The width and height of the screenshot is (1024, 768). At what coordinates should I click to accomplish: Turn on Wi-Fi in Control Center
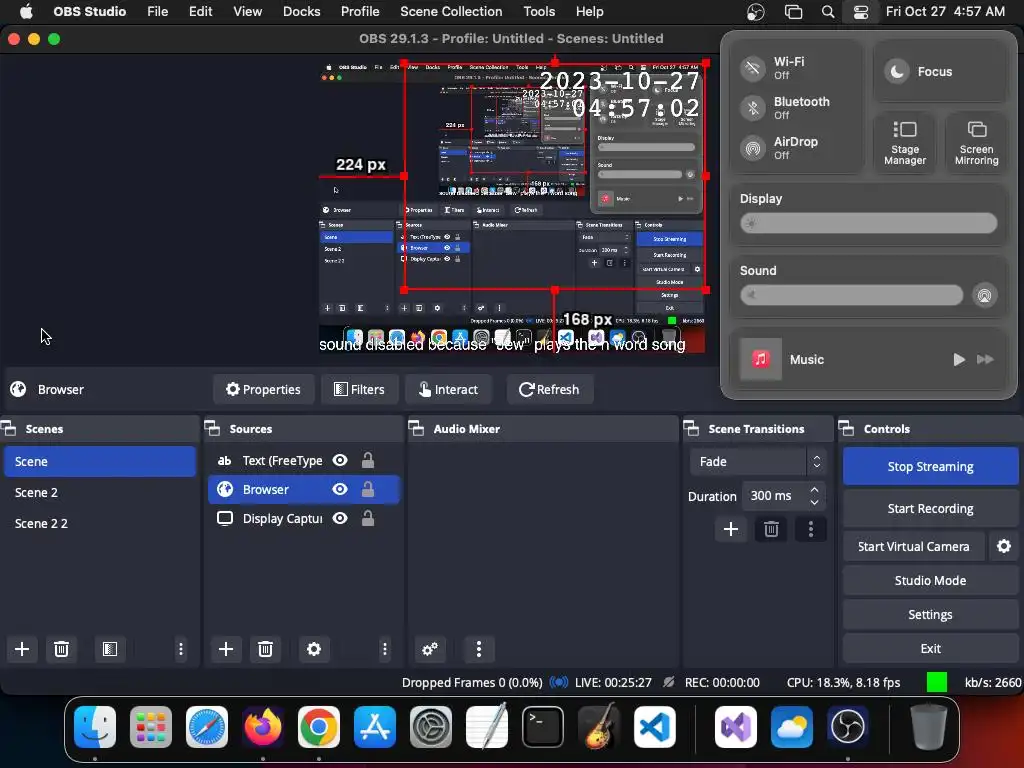point(753,68)
